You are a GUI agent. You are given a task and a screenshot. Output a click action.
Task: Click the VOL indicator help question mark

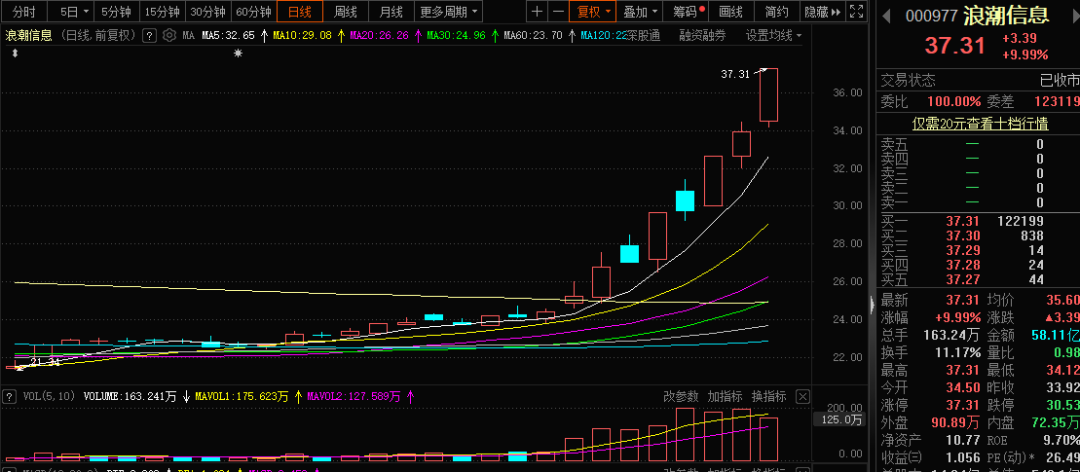coord(10,396)
